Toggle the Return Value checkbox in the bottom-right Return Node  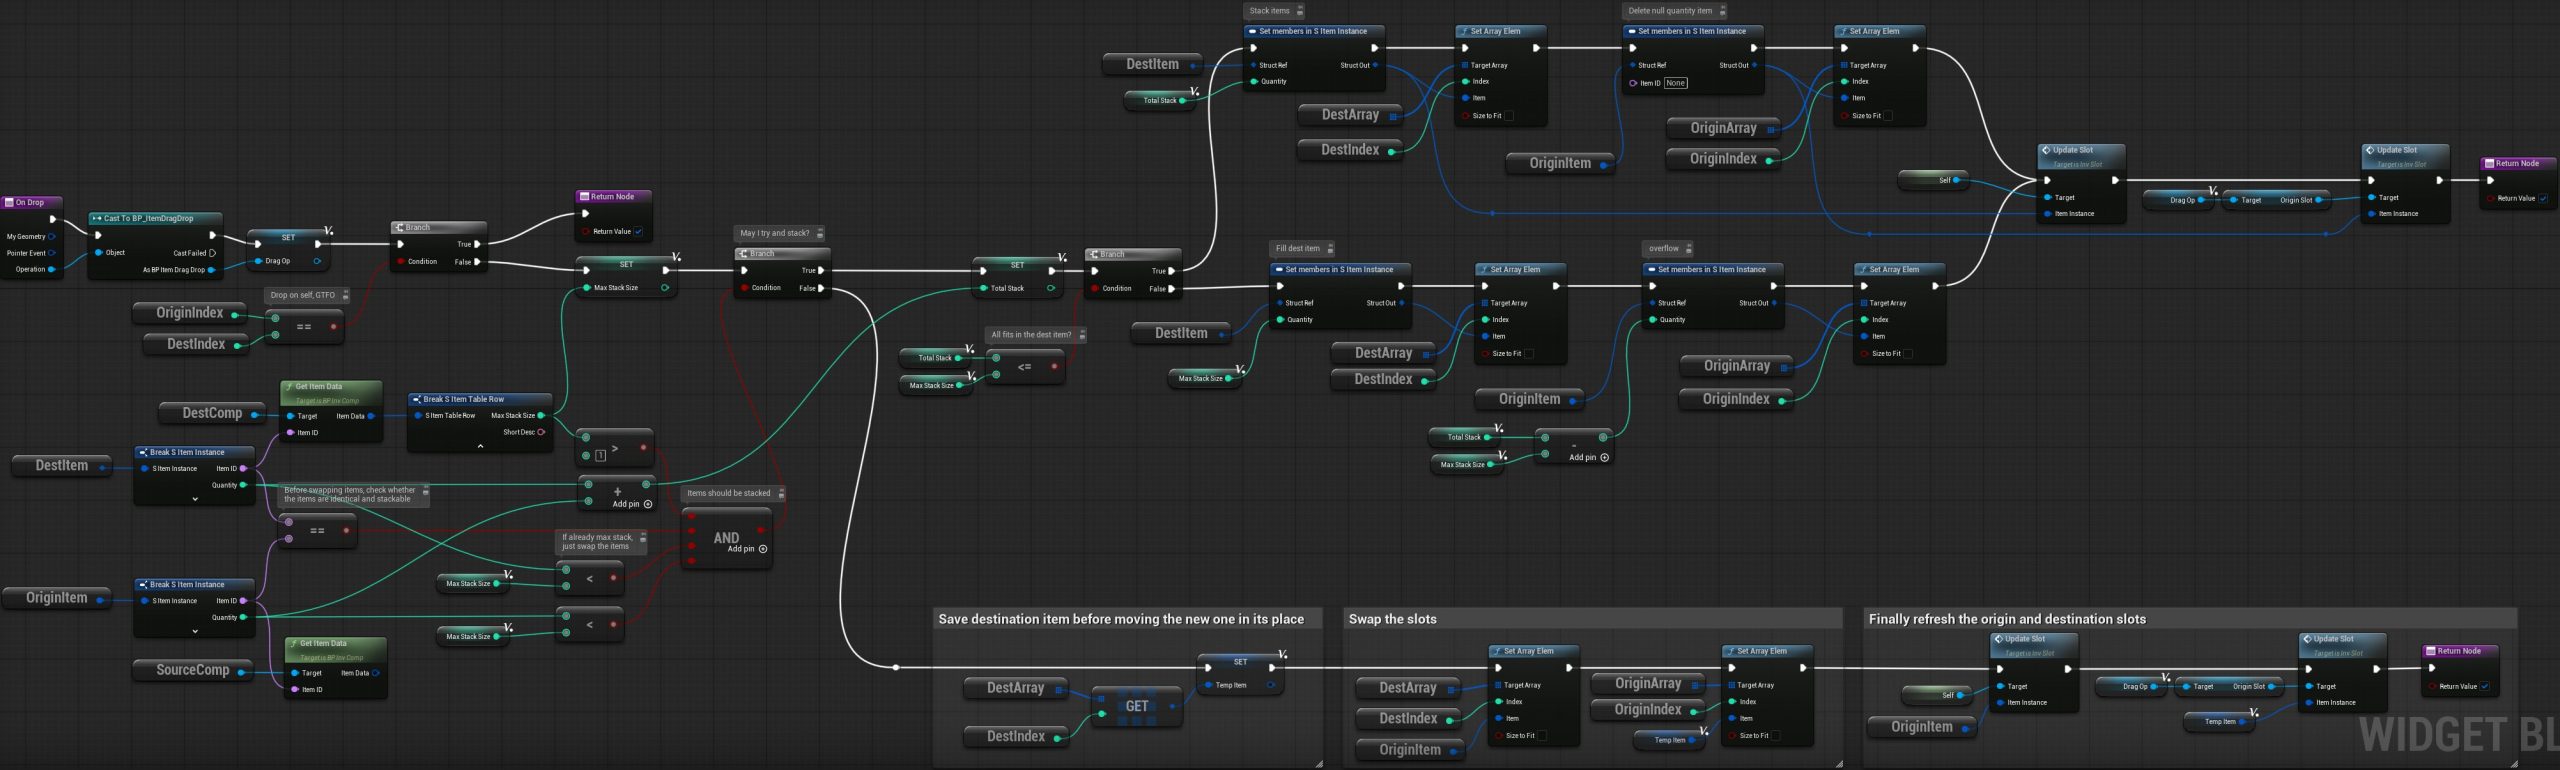(x=2485, y=686)
